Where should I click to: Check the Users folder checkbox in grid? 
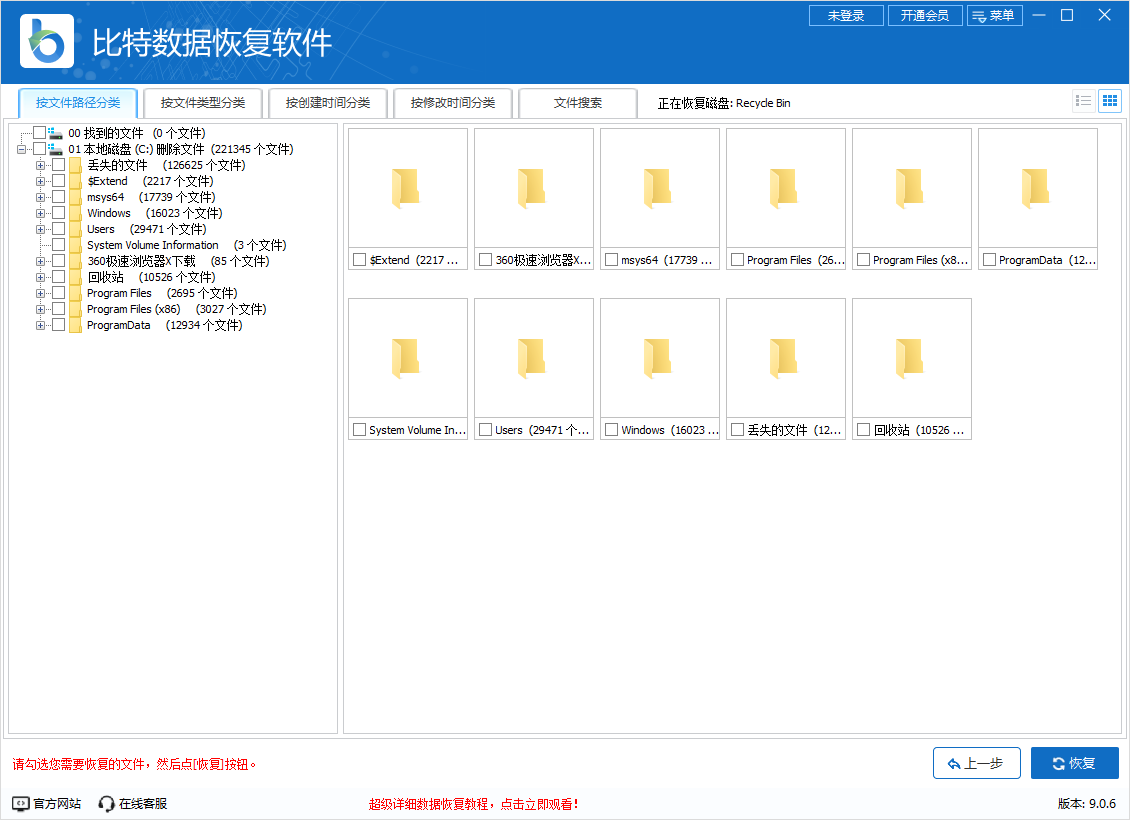[485, 429]
